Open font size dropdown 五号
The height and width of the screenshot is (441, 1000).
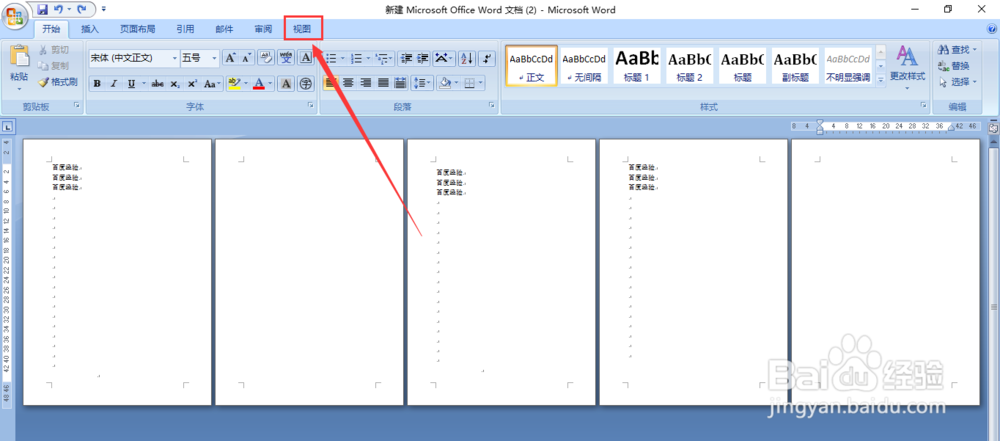coord(215,58)
